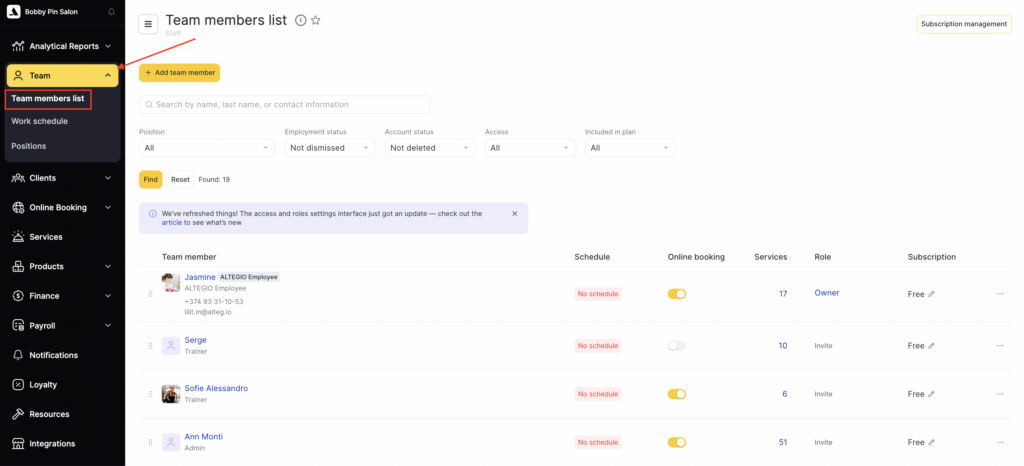Close the access and roles update banner
Viewport: 1024px width, 466px height.
pos(515,213)
